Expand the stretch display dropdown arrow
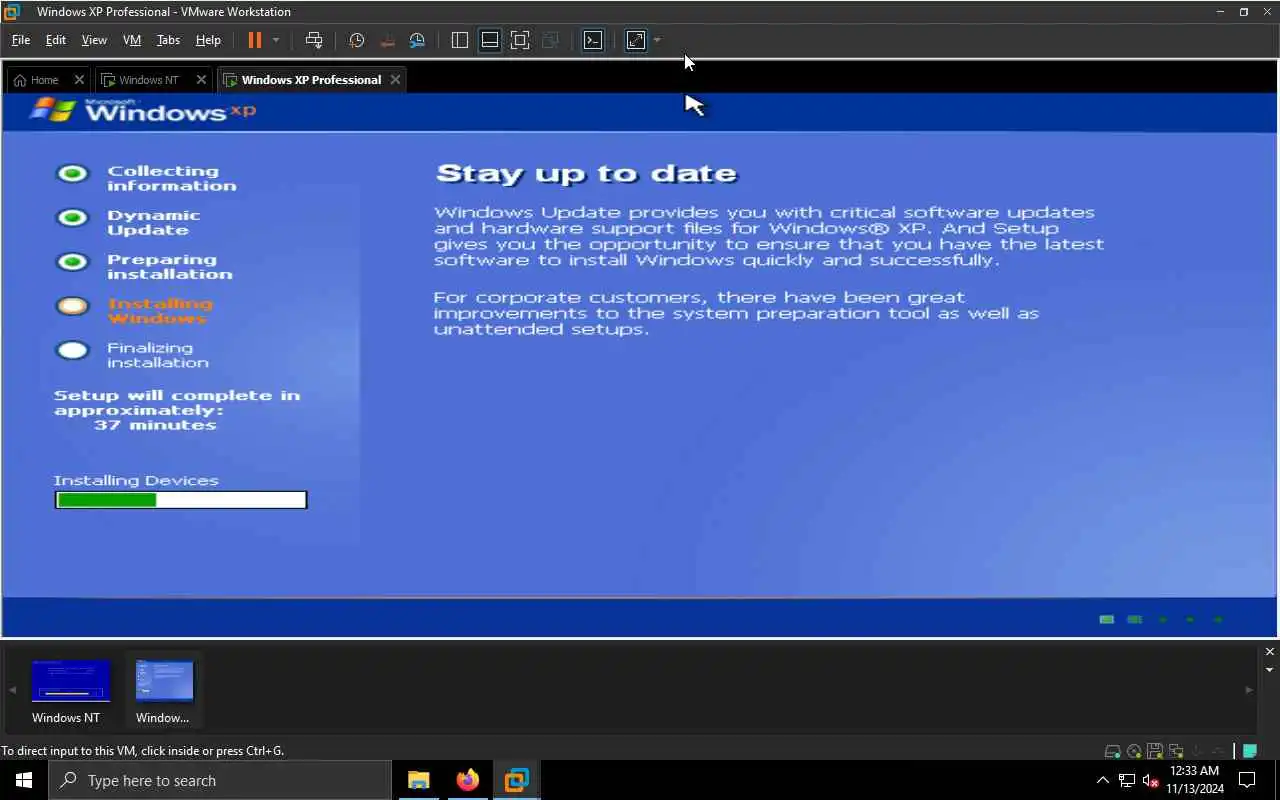This screenshot has height=800, width=1280. click(x=657, y=40)
